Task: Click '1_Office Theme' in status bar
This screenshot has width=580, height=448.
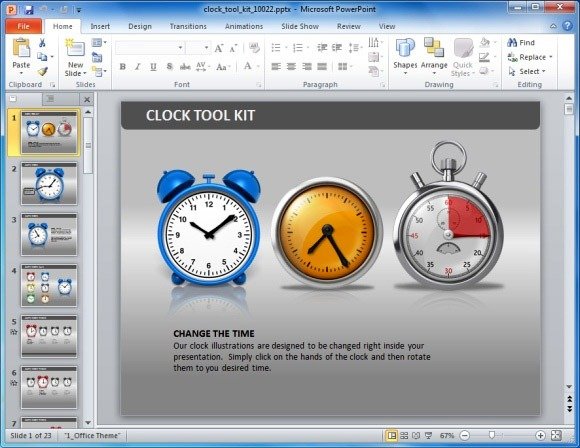Action: 92,435
